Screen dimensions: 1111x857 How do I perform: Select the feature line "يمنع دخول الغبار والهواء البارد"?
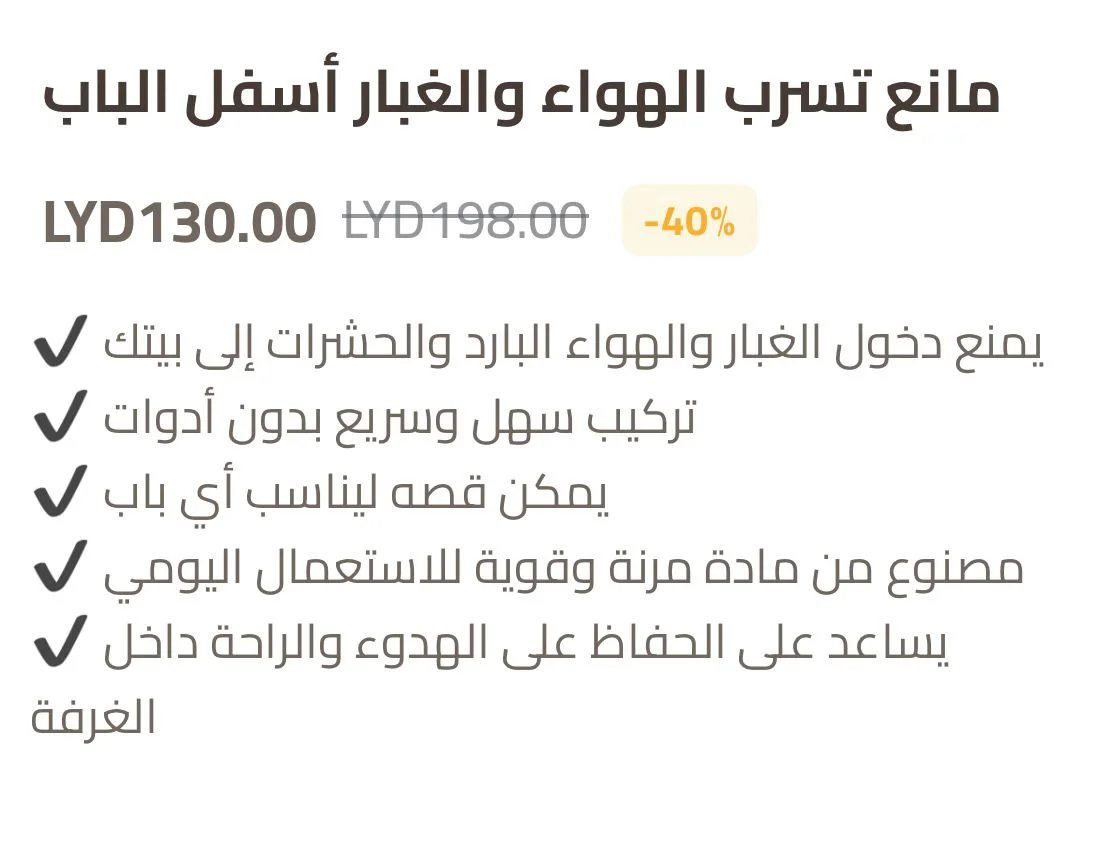coord(575,346)
